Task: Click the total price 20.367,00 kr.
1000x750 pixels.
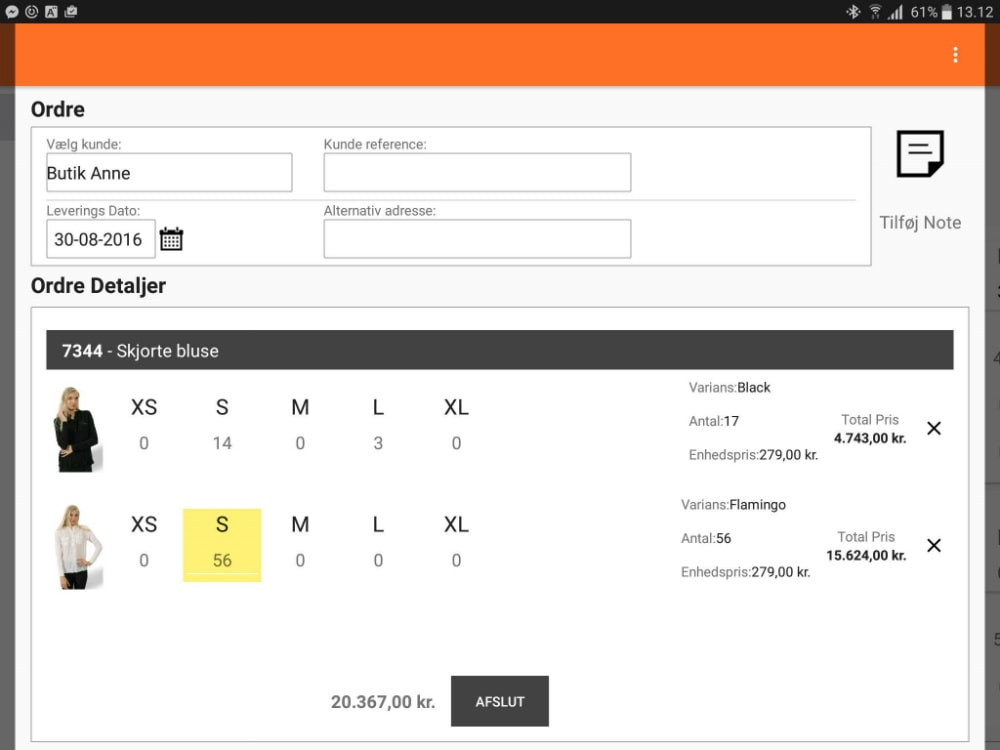Action: [383, 701]
